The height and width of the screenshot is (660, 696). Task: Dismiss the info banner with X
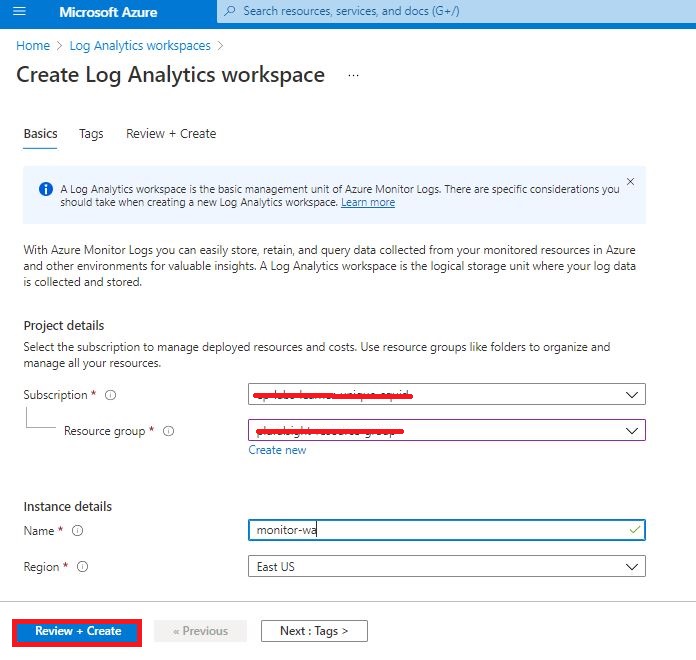point(630,182)
